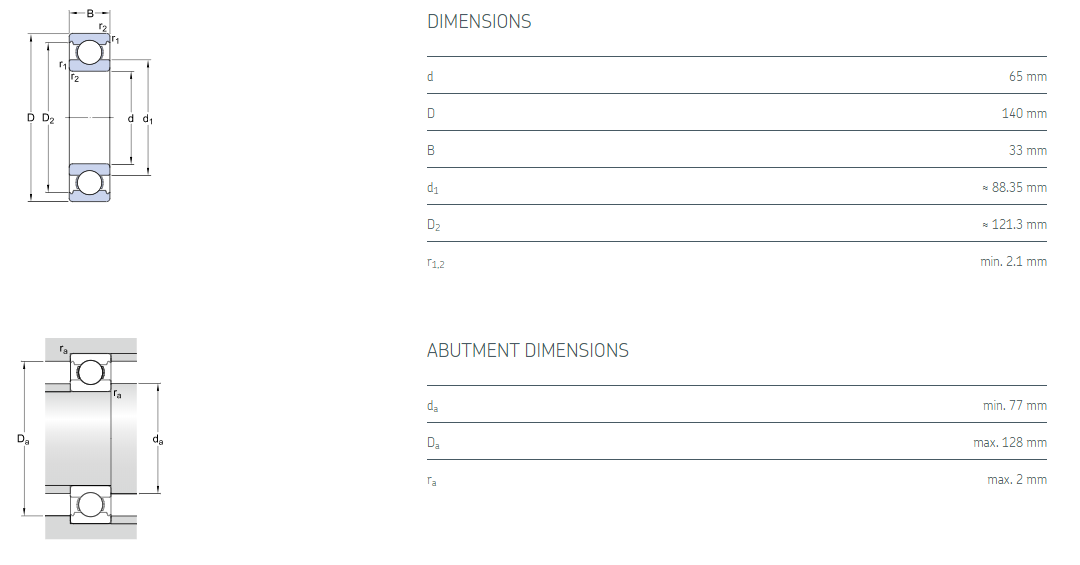Click the ≈ 88.35 mm value

[1014, 187]
